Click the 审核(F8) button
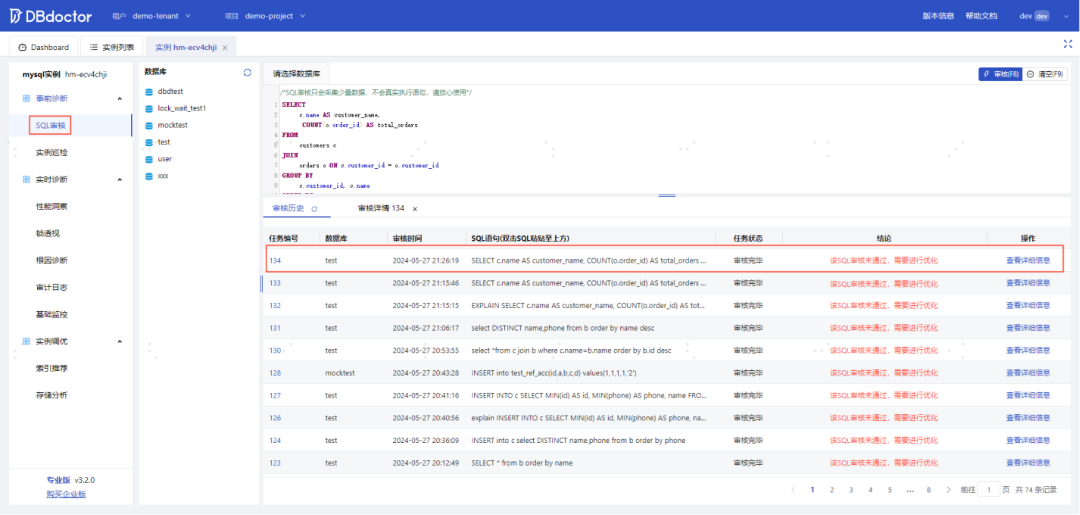Screen dimensions: 1080x515 pyautogui.click(x=999, y=74)
